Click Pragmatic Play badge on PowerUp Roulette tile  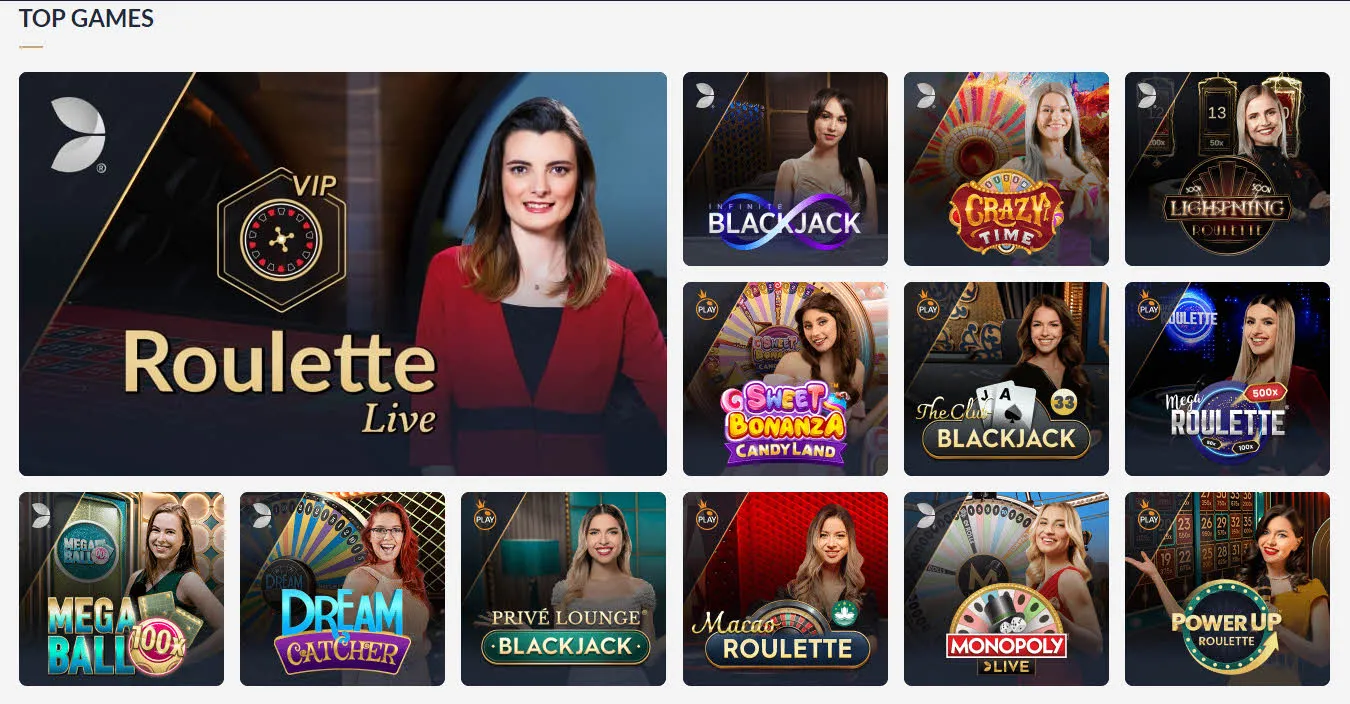point(1149,515)
